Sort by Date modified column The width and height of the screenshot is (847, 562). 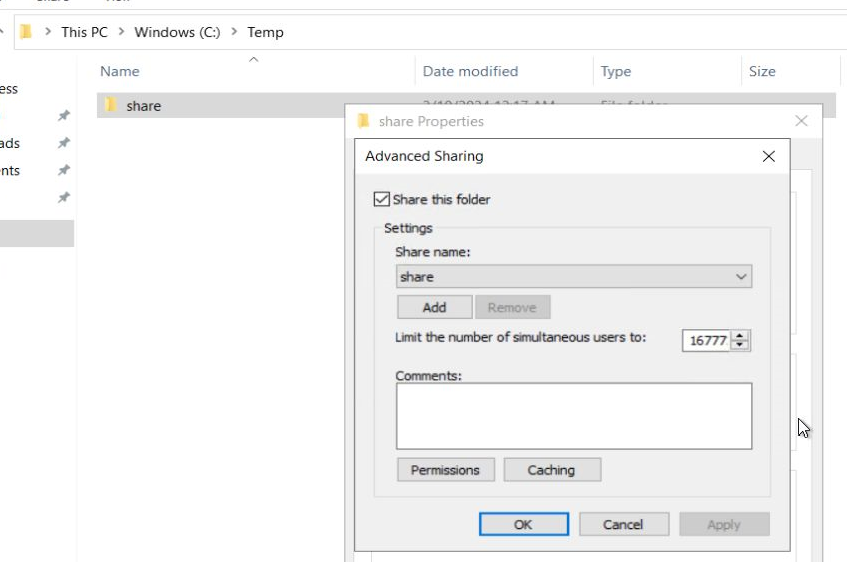[x=470, y=71]
